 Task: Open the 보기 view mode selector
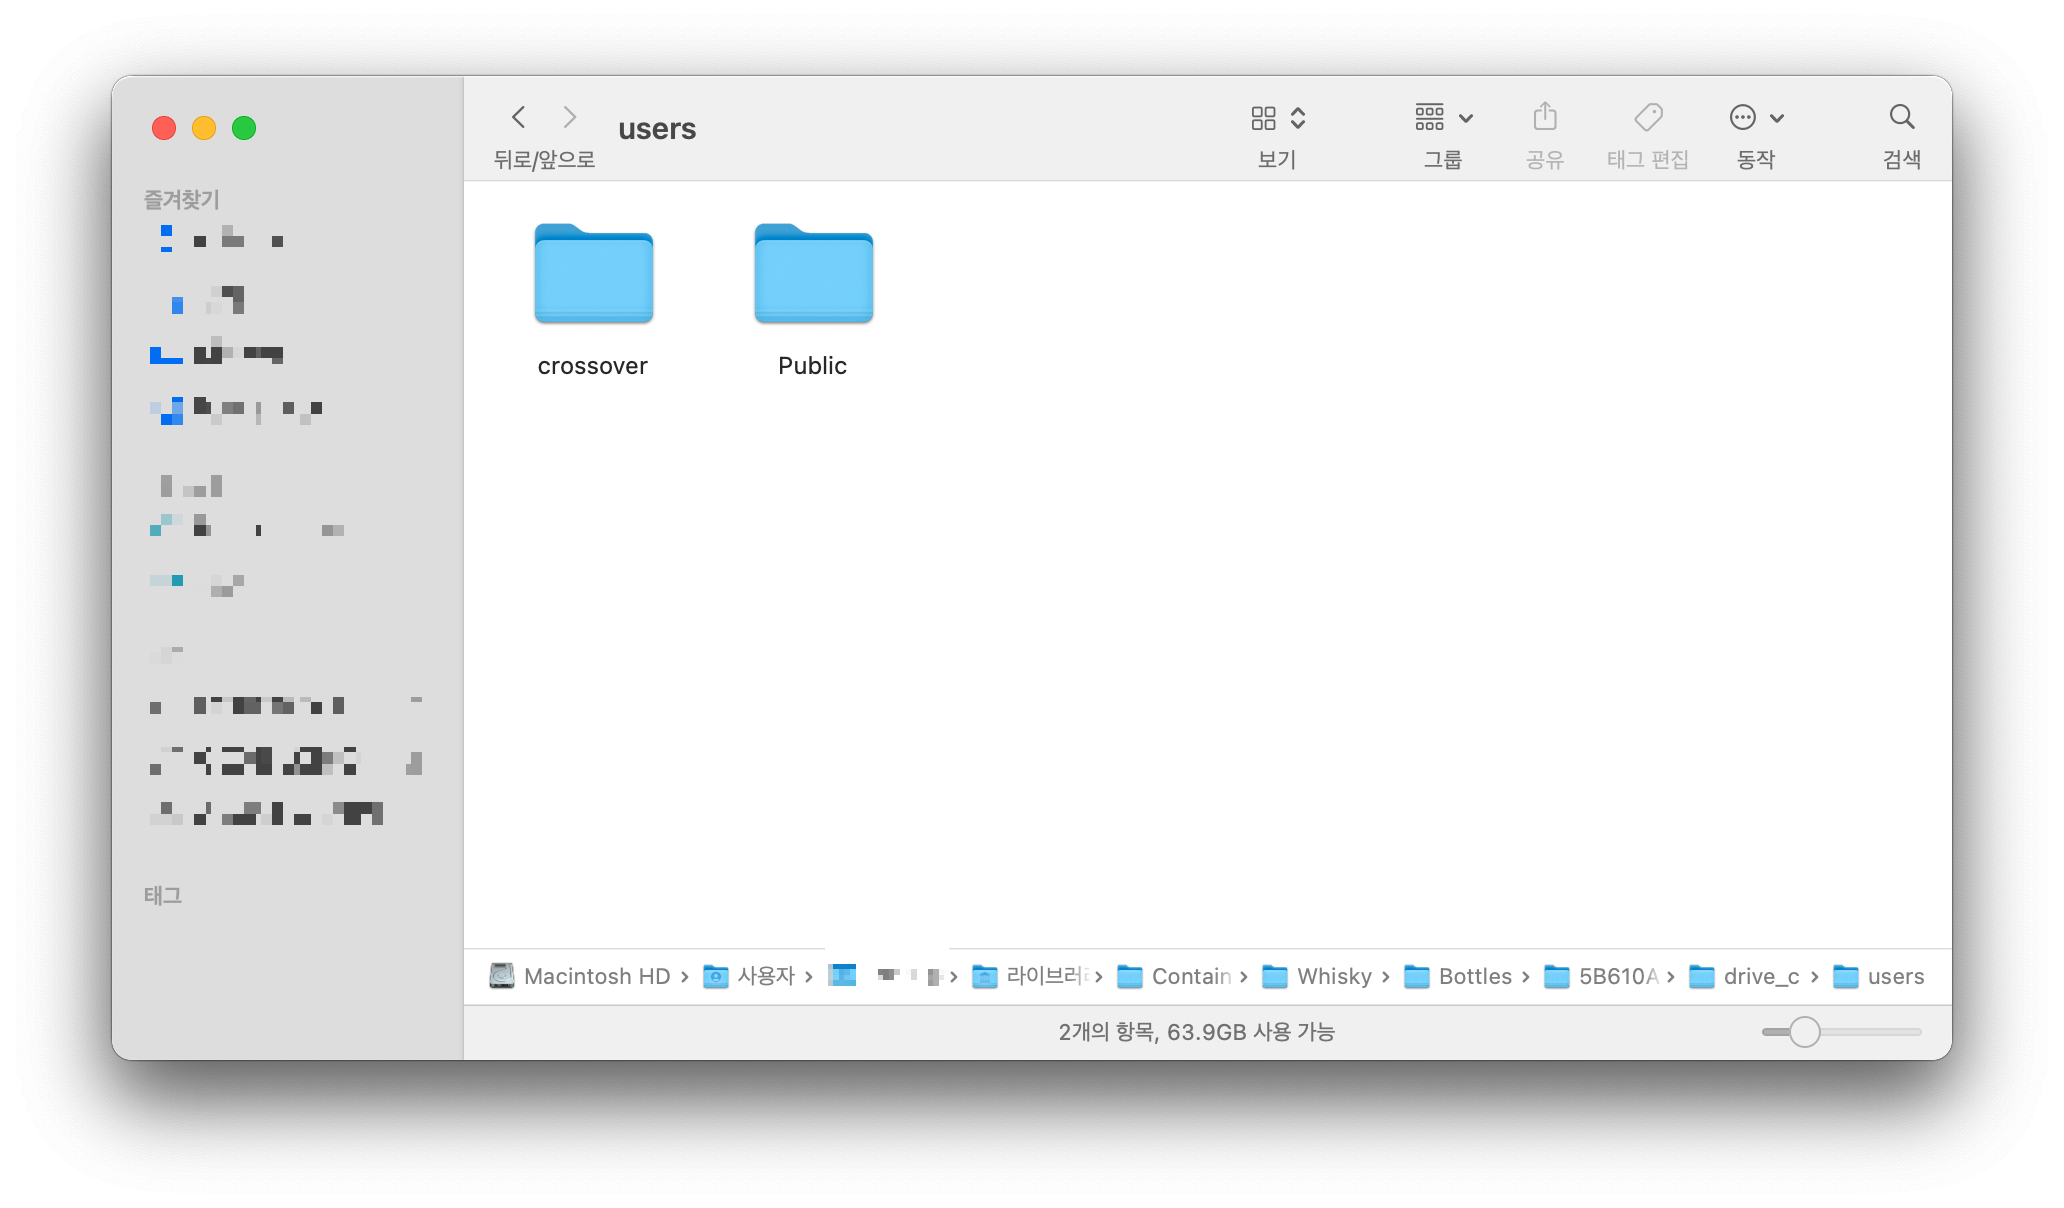coord(1277,118)
